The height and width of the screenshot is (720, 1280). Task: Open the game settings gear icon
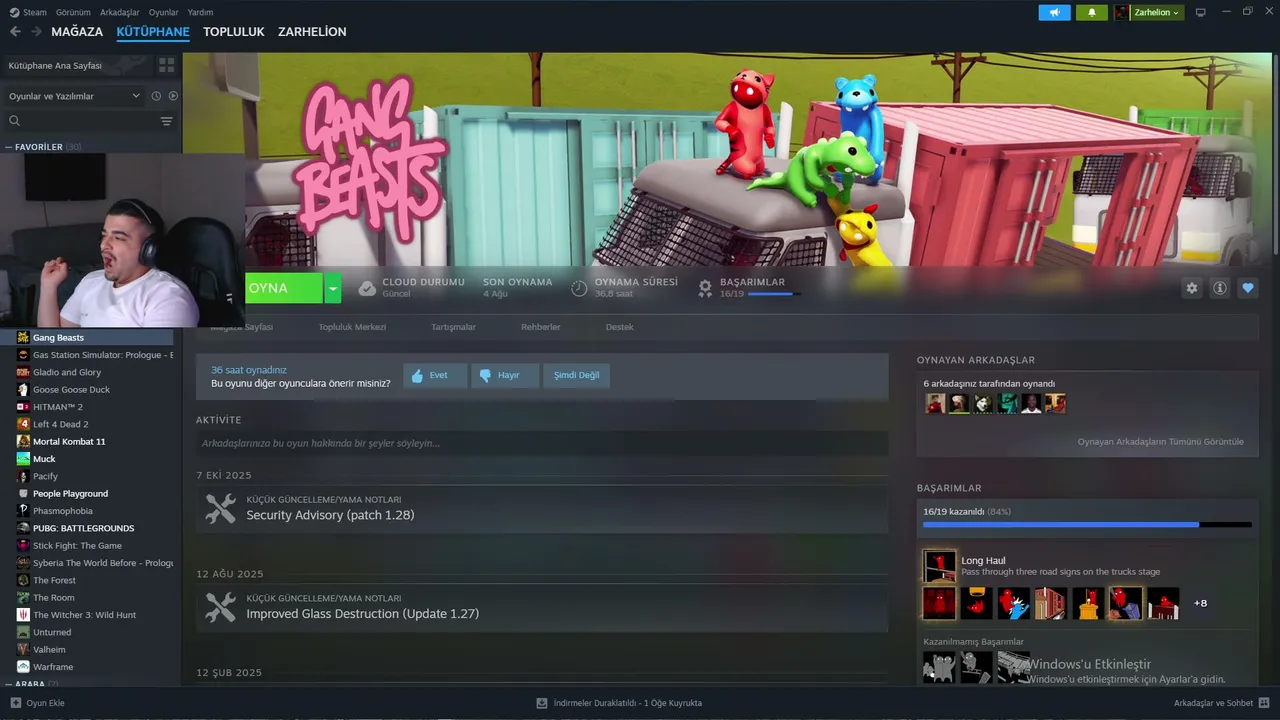(x=1191, y=288)
